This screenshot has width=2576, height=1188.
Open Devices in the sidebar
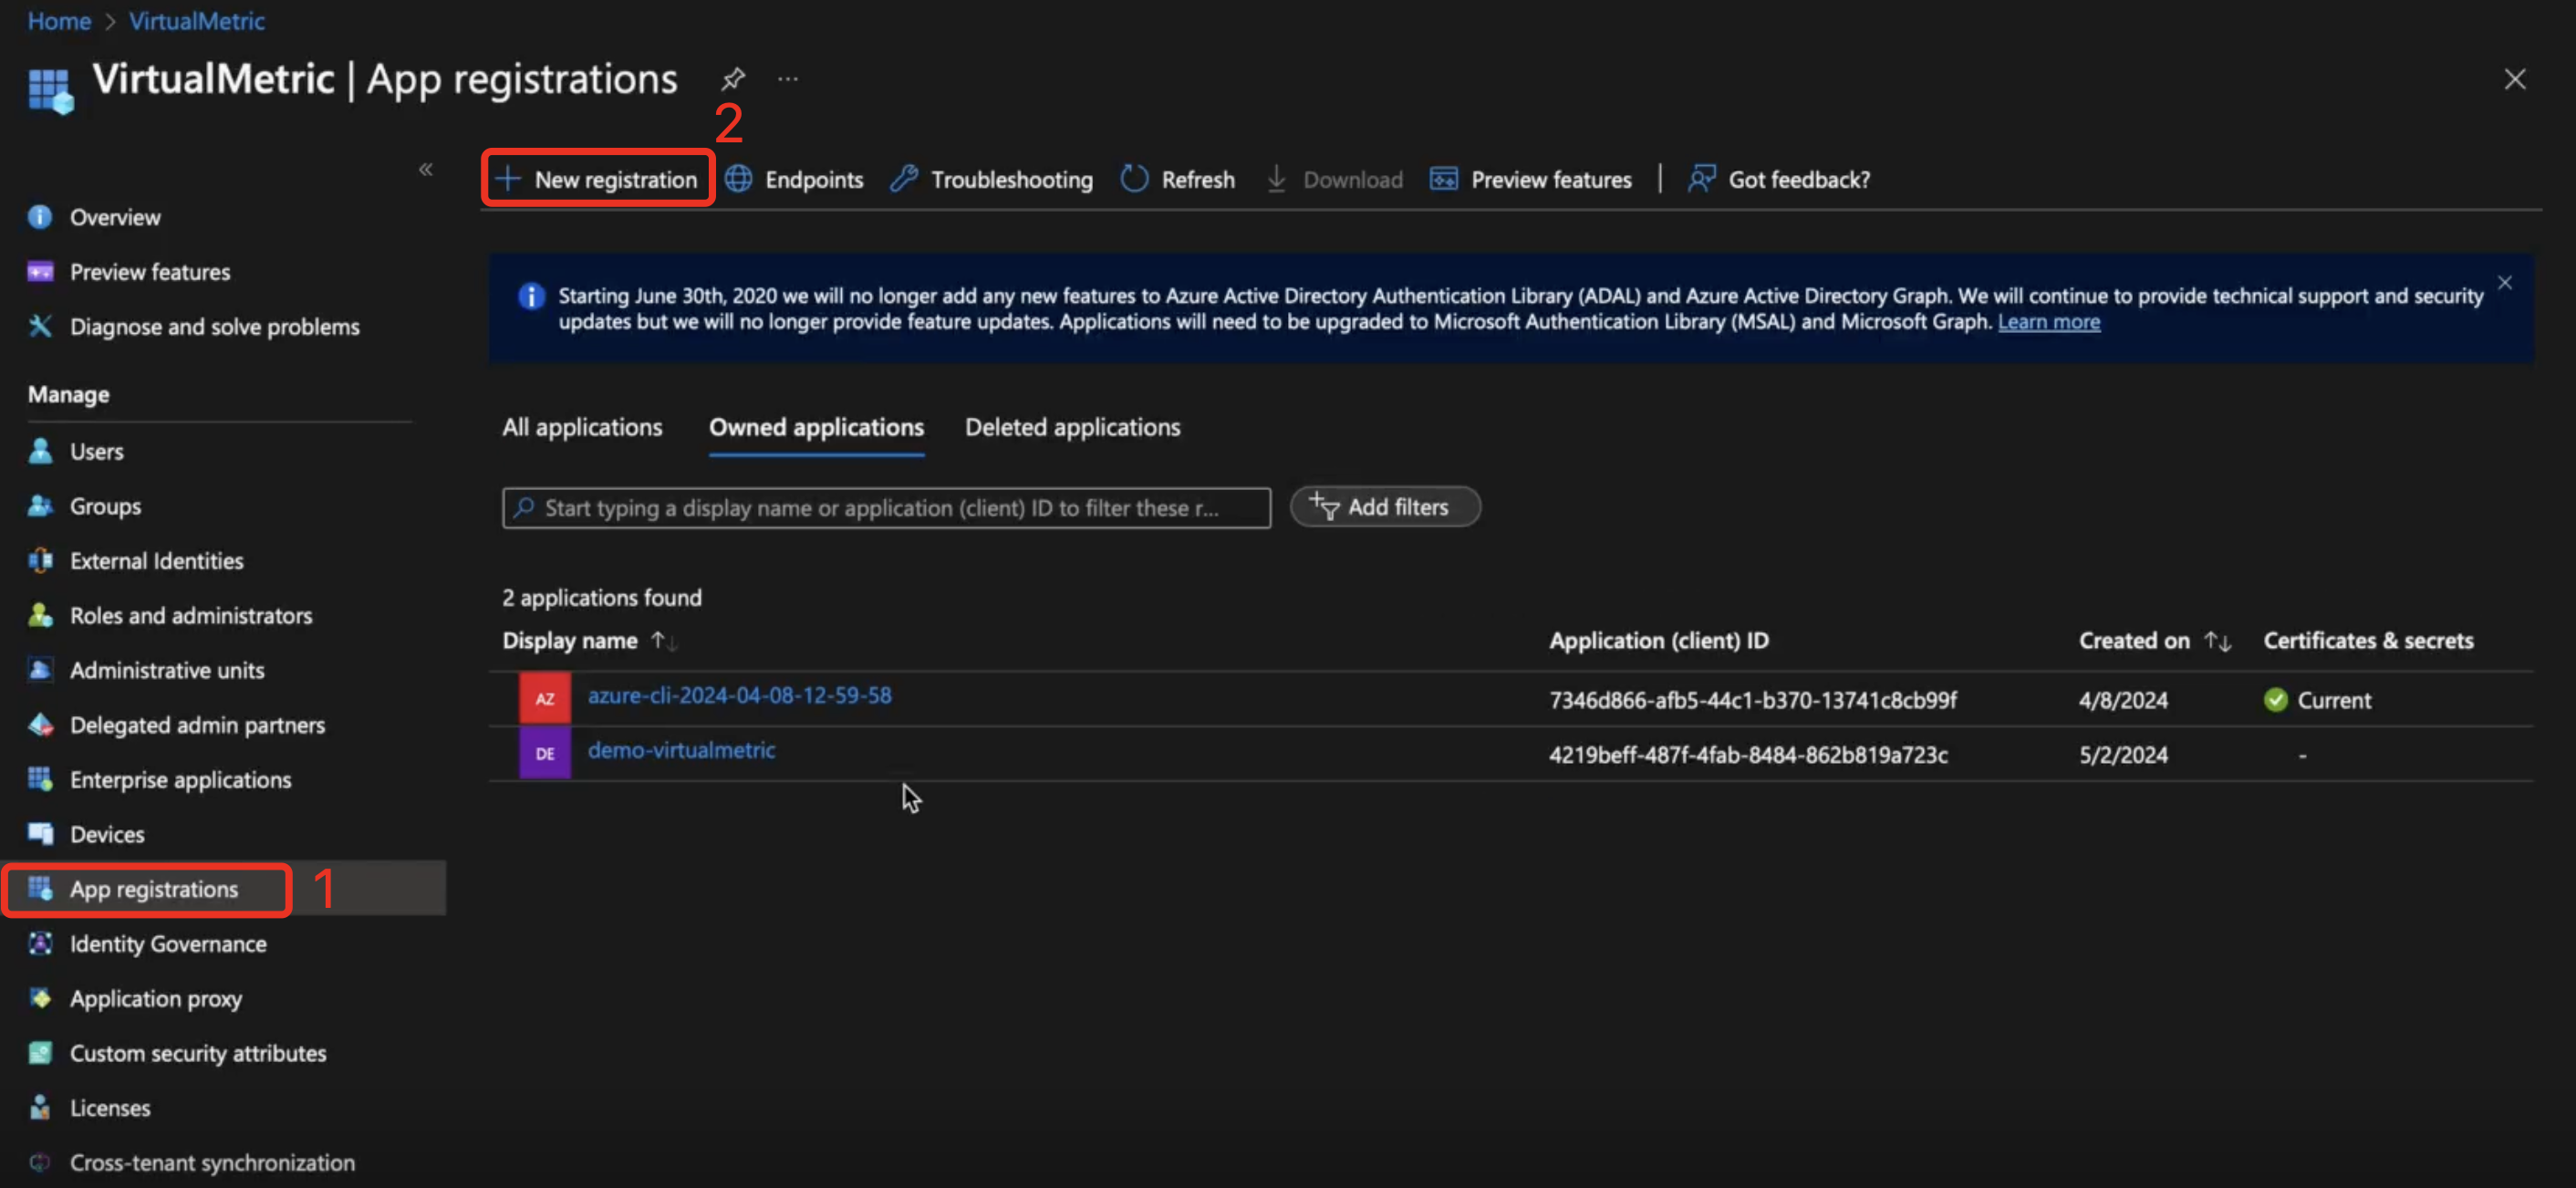point(107,834)
